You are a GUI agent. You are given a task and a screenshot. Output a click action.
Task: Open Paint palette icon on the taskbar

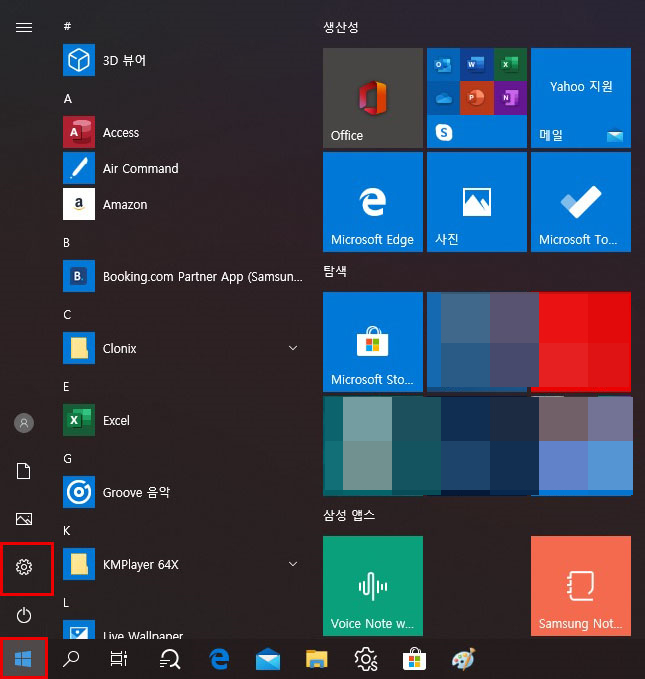tap(463, 659)
